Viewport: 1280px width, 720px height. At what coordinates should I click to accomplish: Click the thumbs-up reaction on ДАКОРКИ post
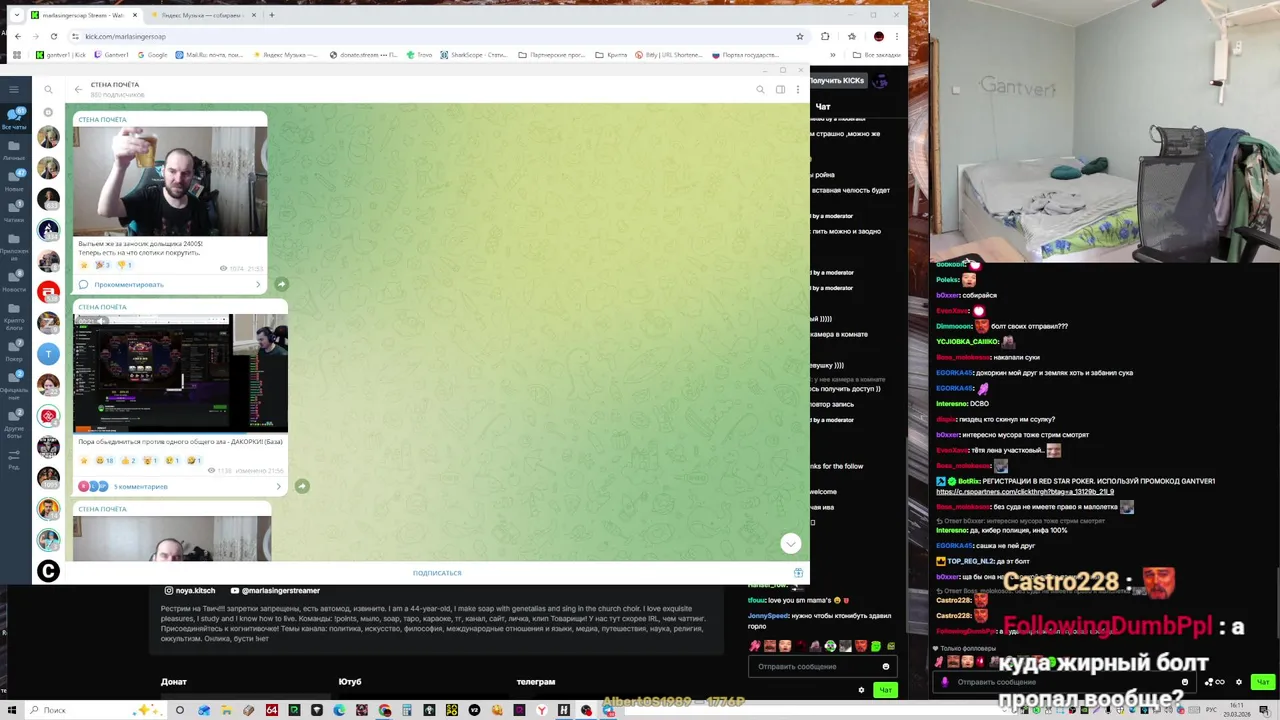130,461
